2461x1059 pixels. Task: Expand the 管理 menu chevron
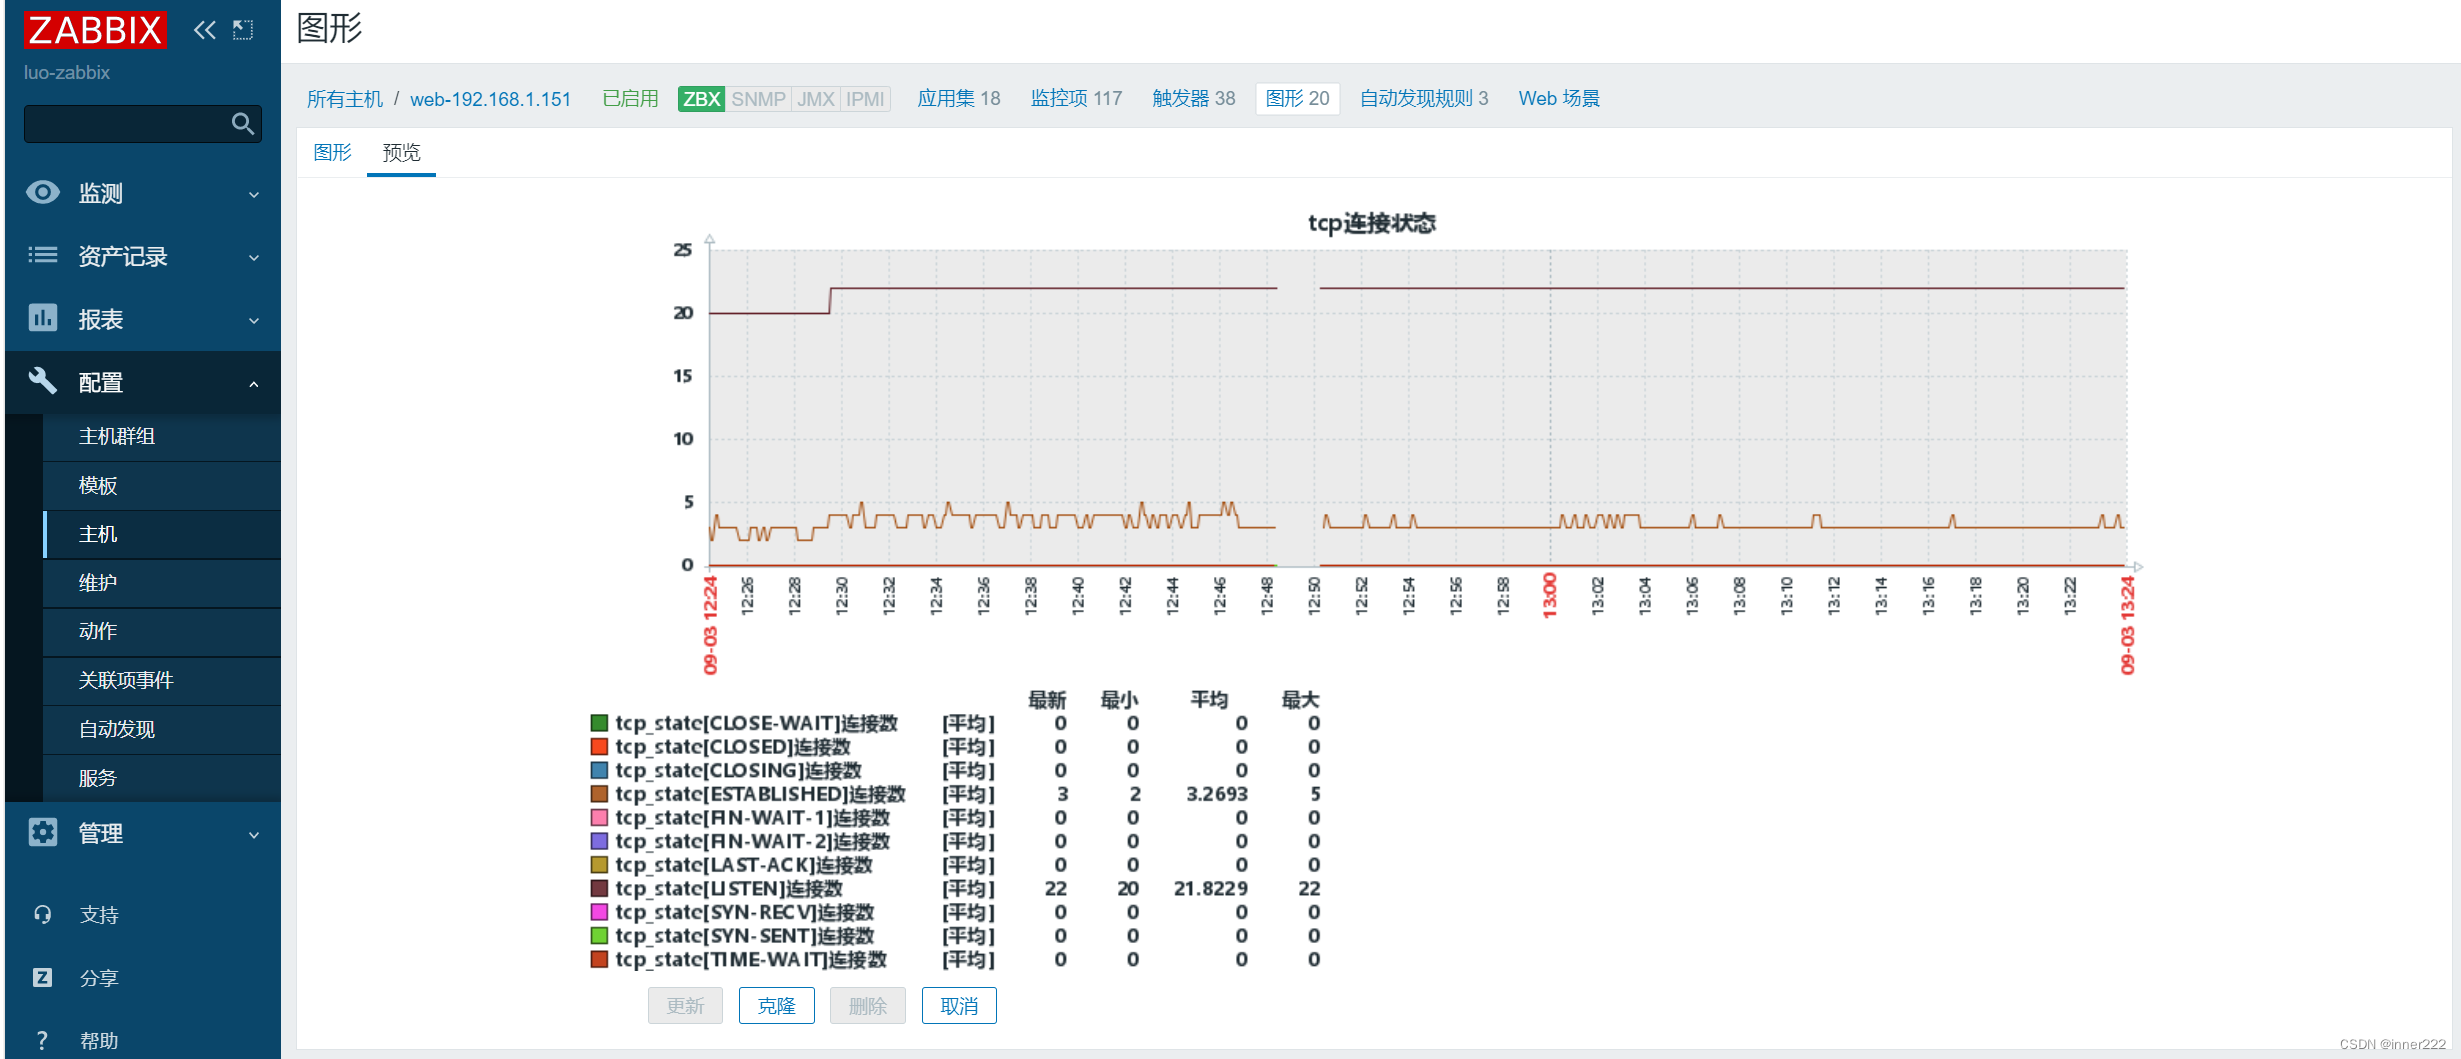tap(254, 834)
